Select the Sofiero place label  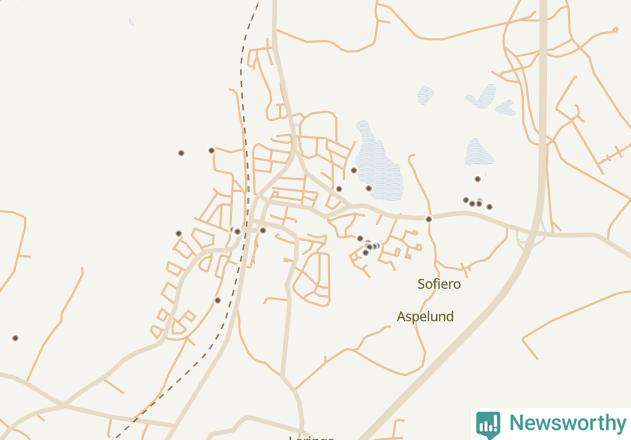coord(439,284)
